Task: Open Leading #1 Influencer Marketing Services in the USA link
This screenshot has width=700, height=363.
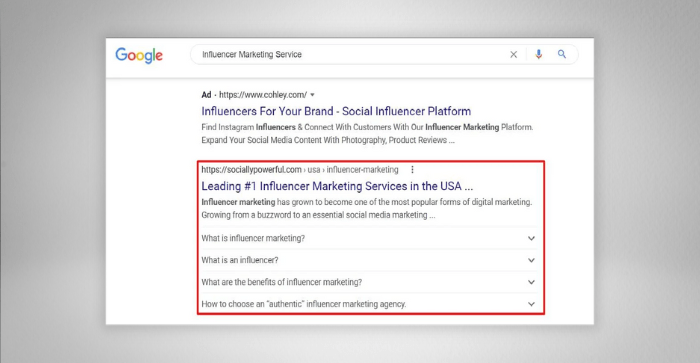Action: click(x=337, y=186)
